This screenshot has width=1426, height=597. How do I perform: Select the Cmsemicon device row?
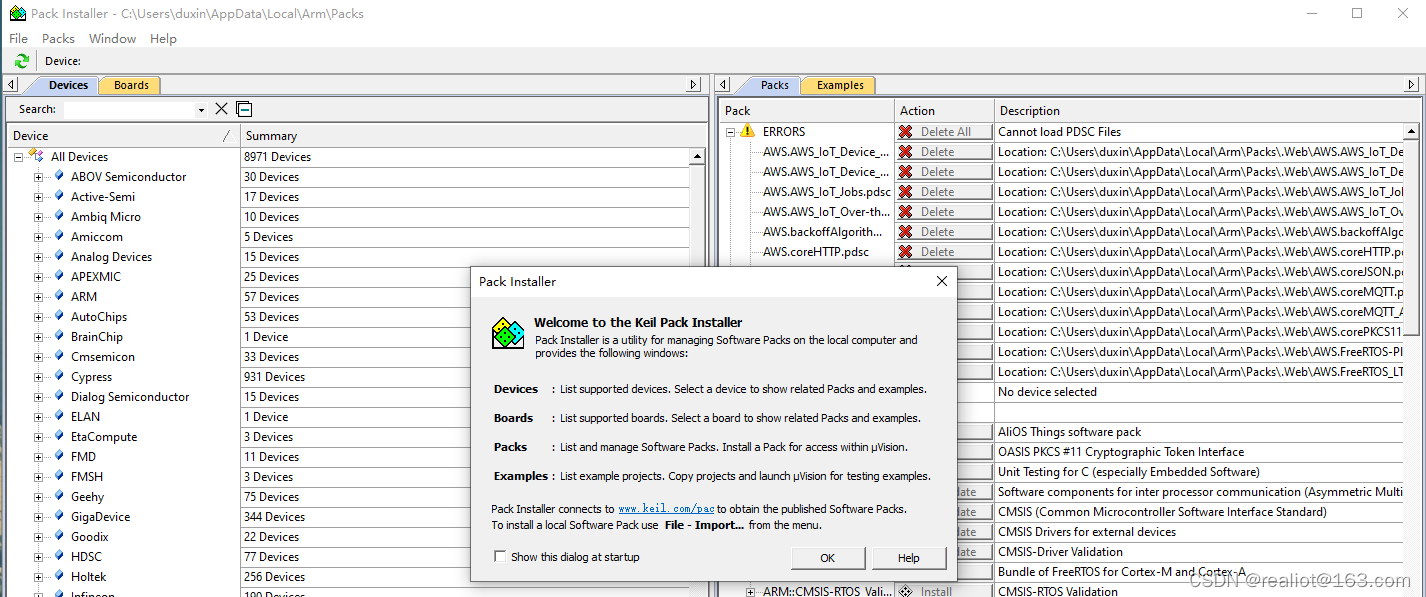103,357
